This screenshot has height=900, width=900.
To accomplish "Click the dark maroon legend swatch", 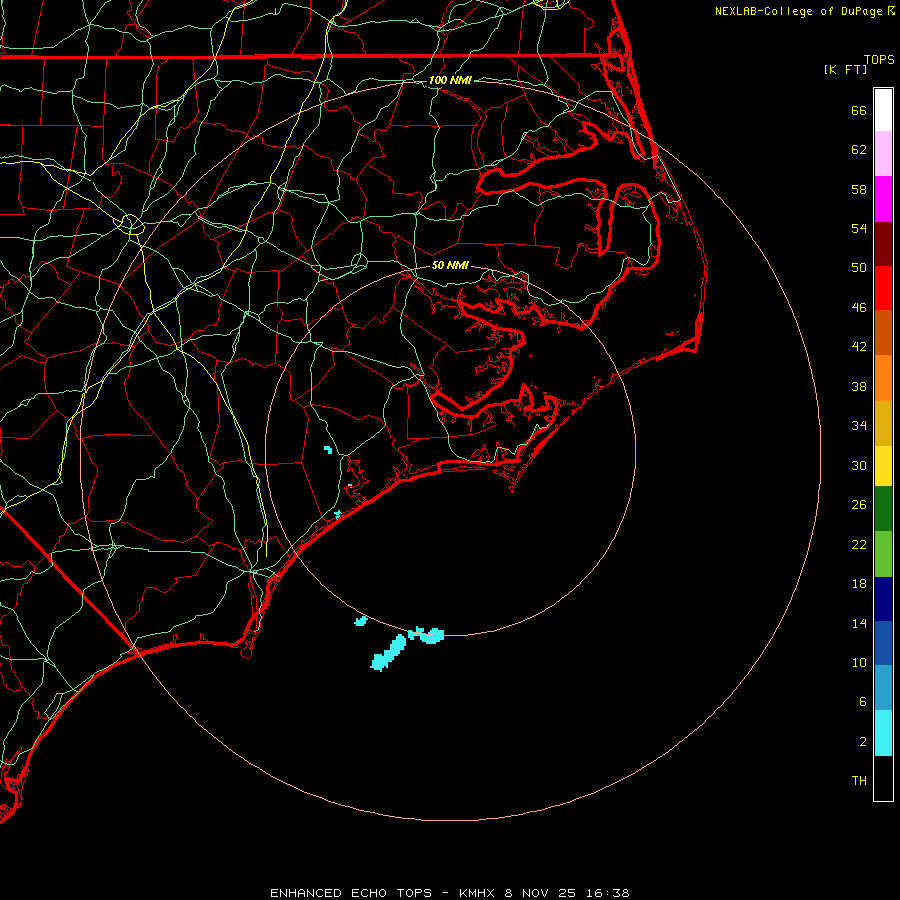I will pyautogui.click(x=883, y=243).
